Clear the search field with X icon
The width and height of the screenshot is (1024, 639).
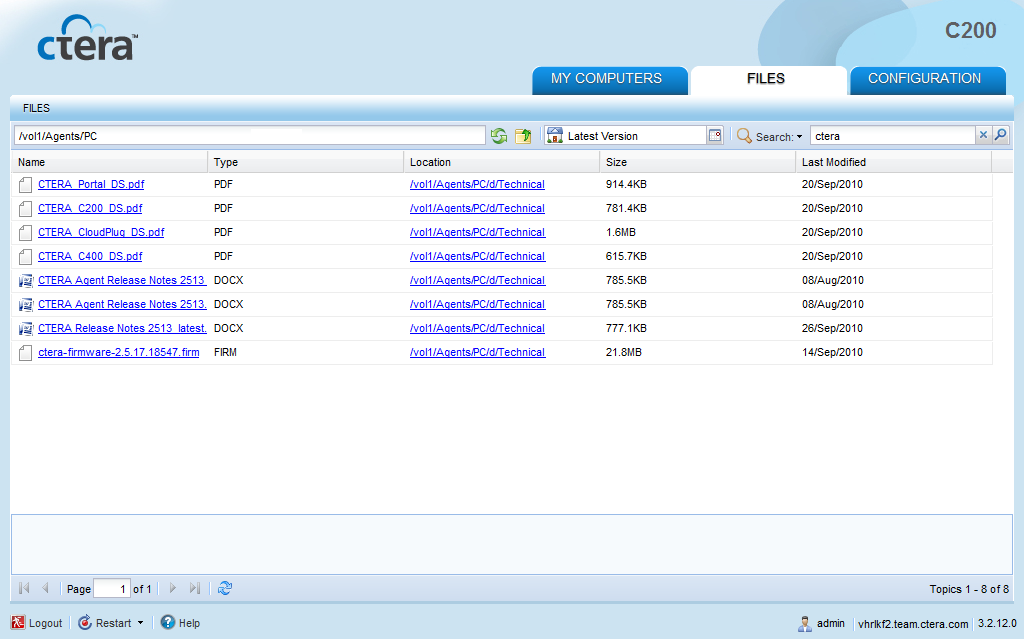coord(983,135)
